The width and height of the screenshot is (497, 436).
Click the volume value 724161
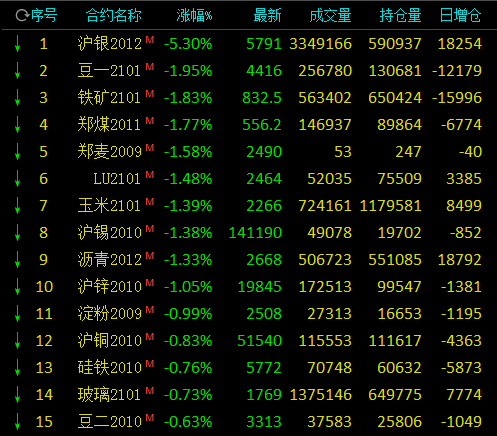click(x=325, y=206)
